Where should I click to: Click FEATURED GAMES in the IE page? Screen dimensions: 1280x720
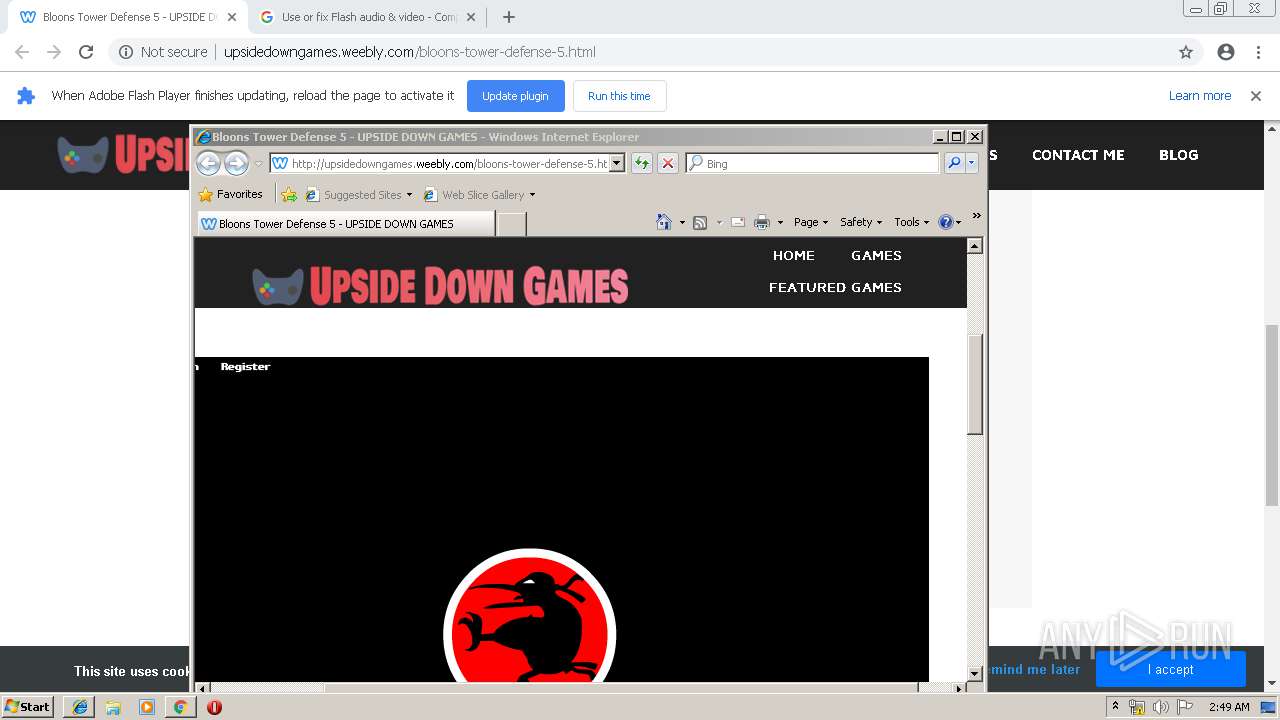pos(835,287)
